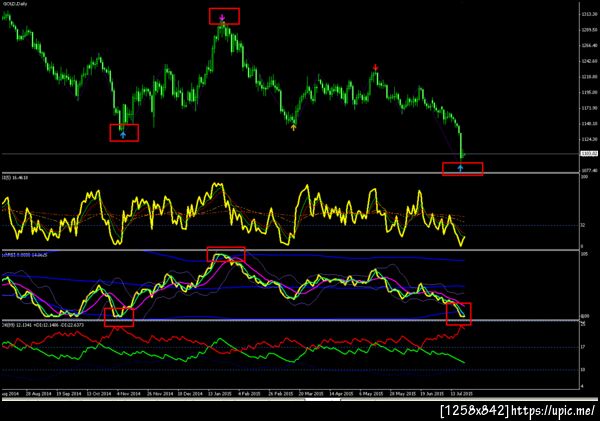The height and width of the screenshot is (421, 600).
Task: Click the 1242.60 price axis label
Action: point(589,61)
